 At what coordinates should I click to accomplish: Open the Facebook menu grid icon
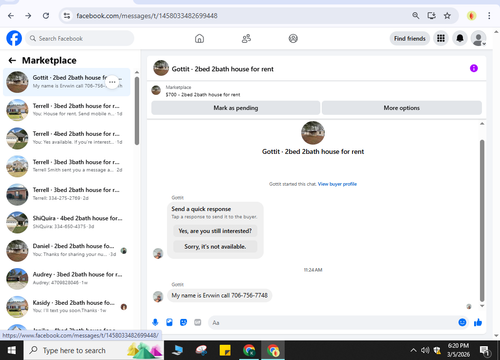pyautogui.click(x=441, y=38)
